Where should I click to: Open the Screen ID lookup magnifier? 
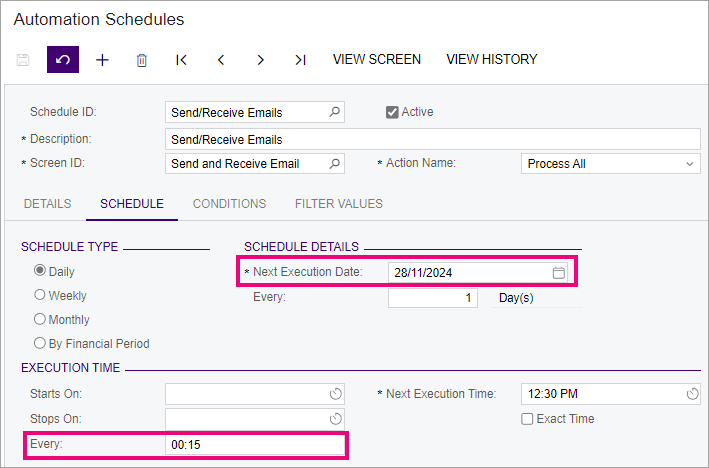(335, 164)
